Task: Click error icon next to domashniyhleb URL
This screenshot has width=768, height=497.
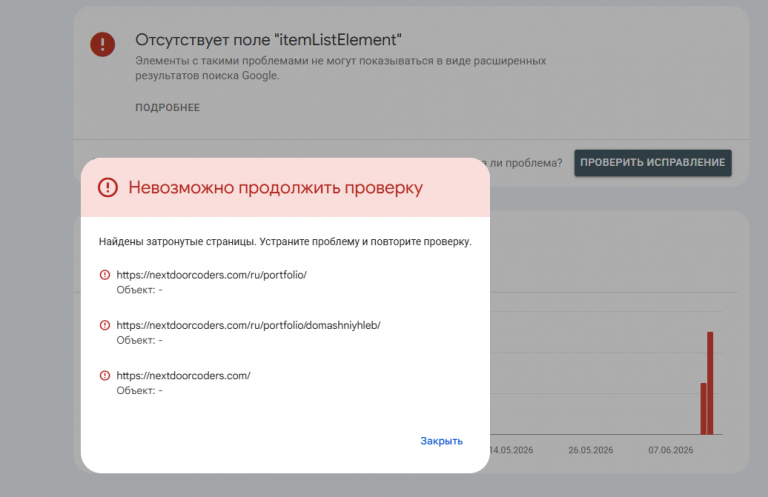Action: [x=105, y=325]
